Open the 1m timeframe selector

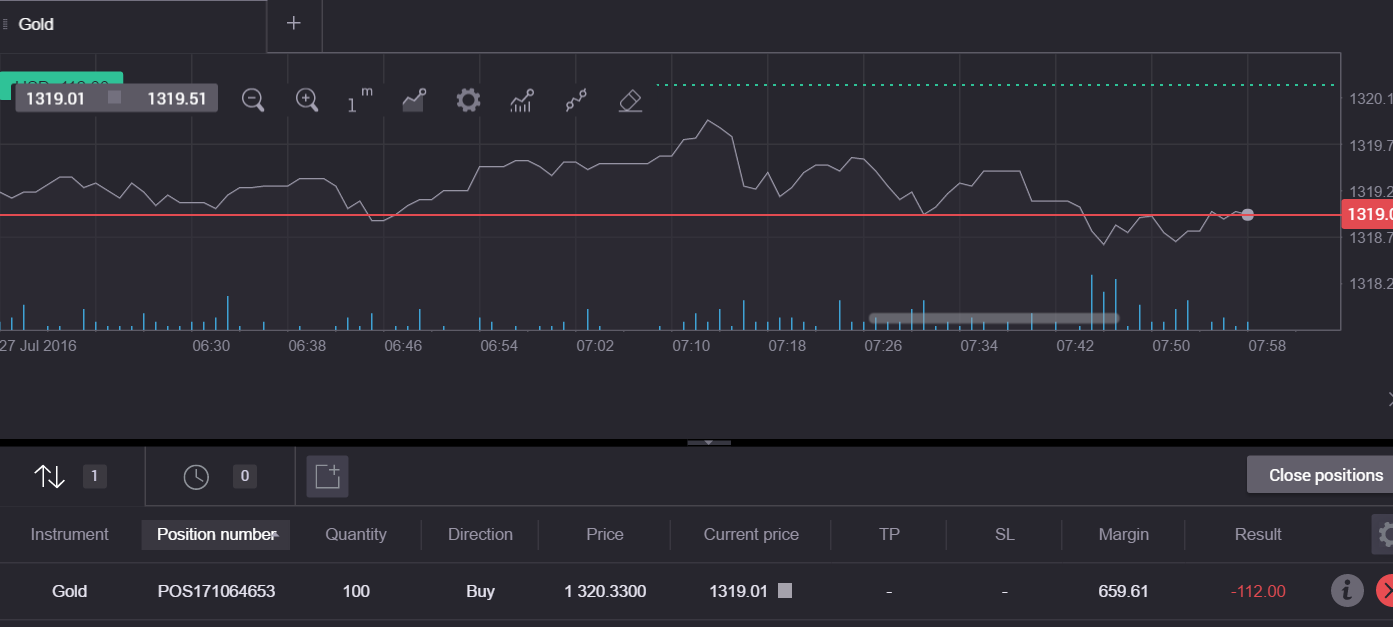[x=360, y=100]
